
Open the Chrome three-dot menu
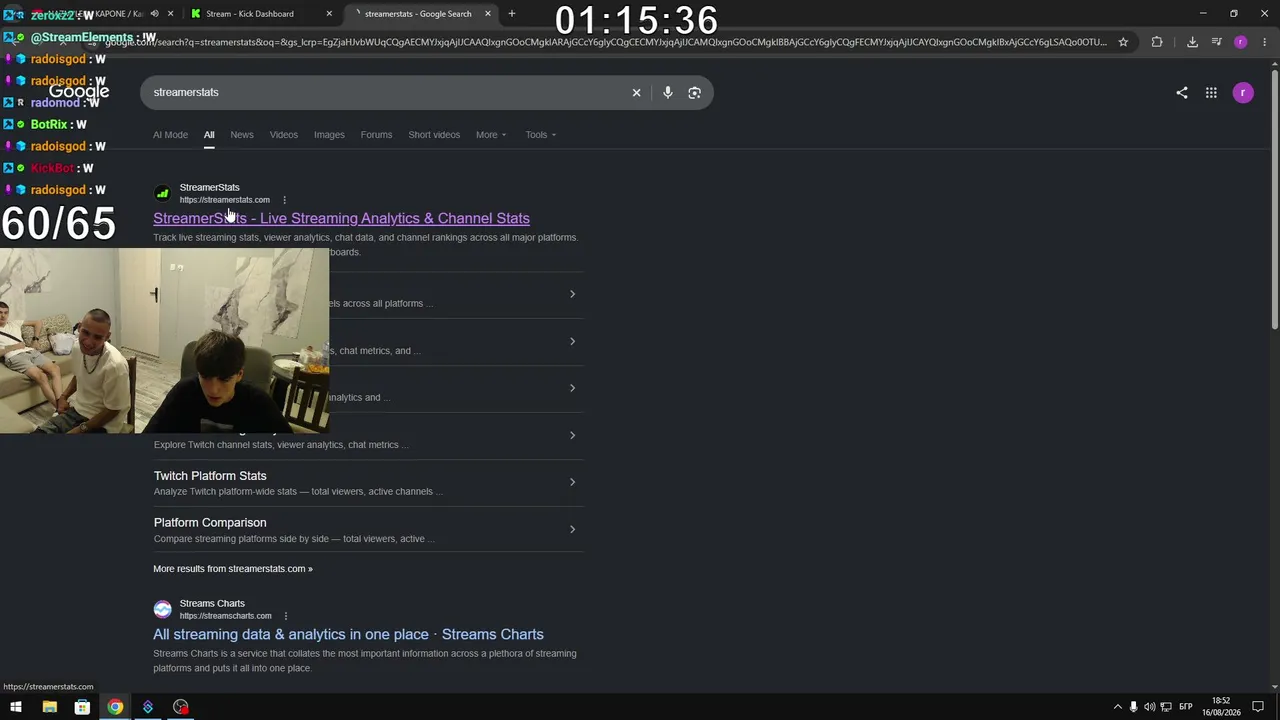coord(1263,42)
